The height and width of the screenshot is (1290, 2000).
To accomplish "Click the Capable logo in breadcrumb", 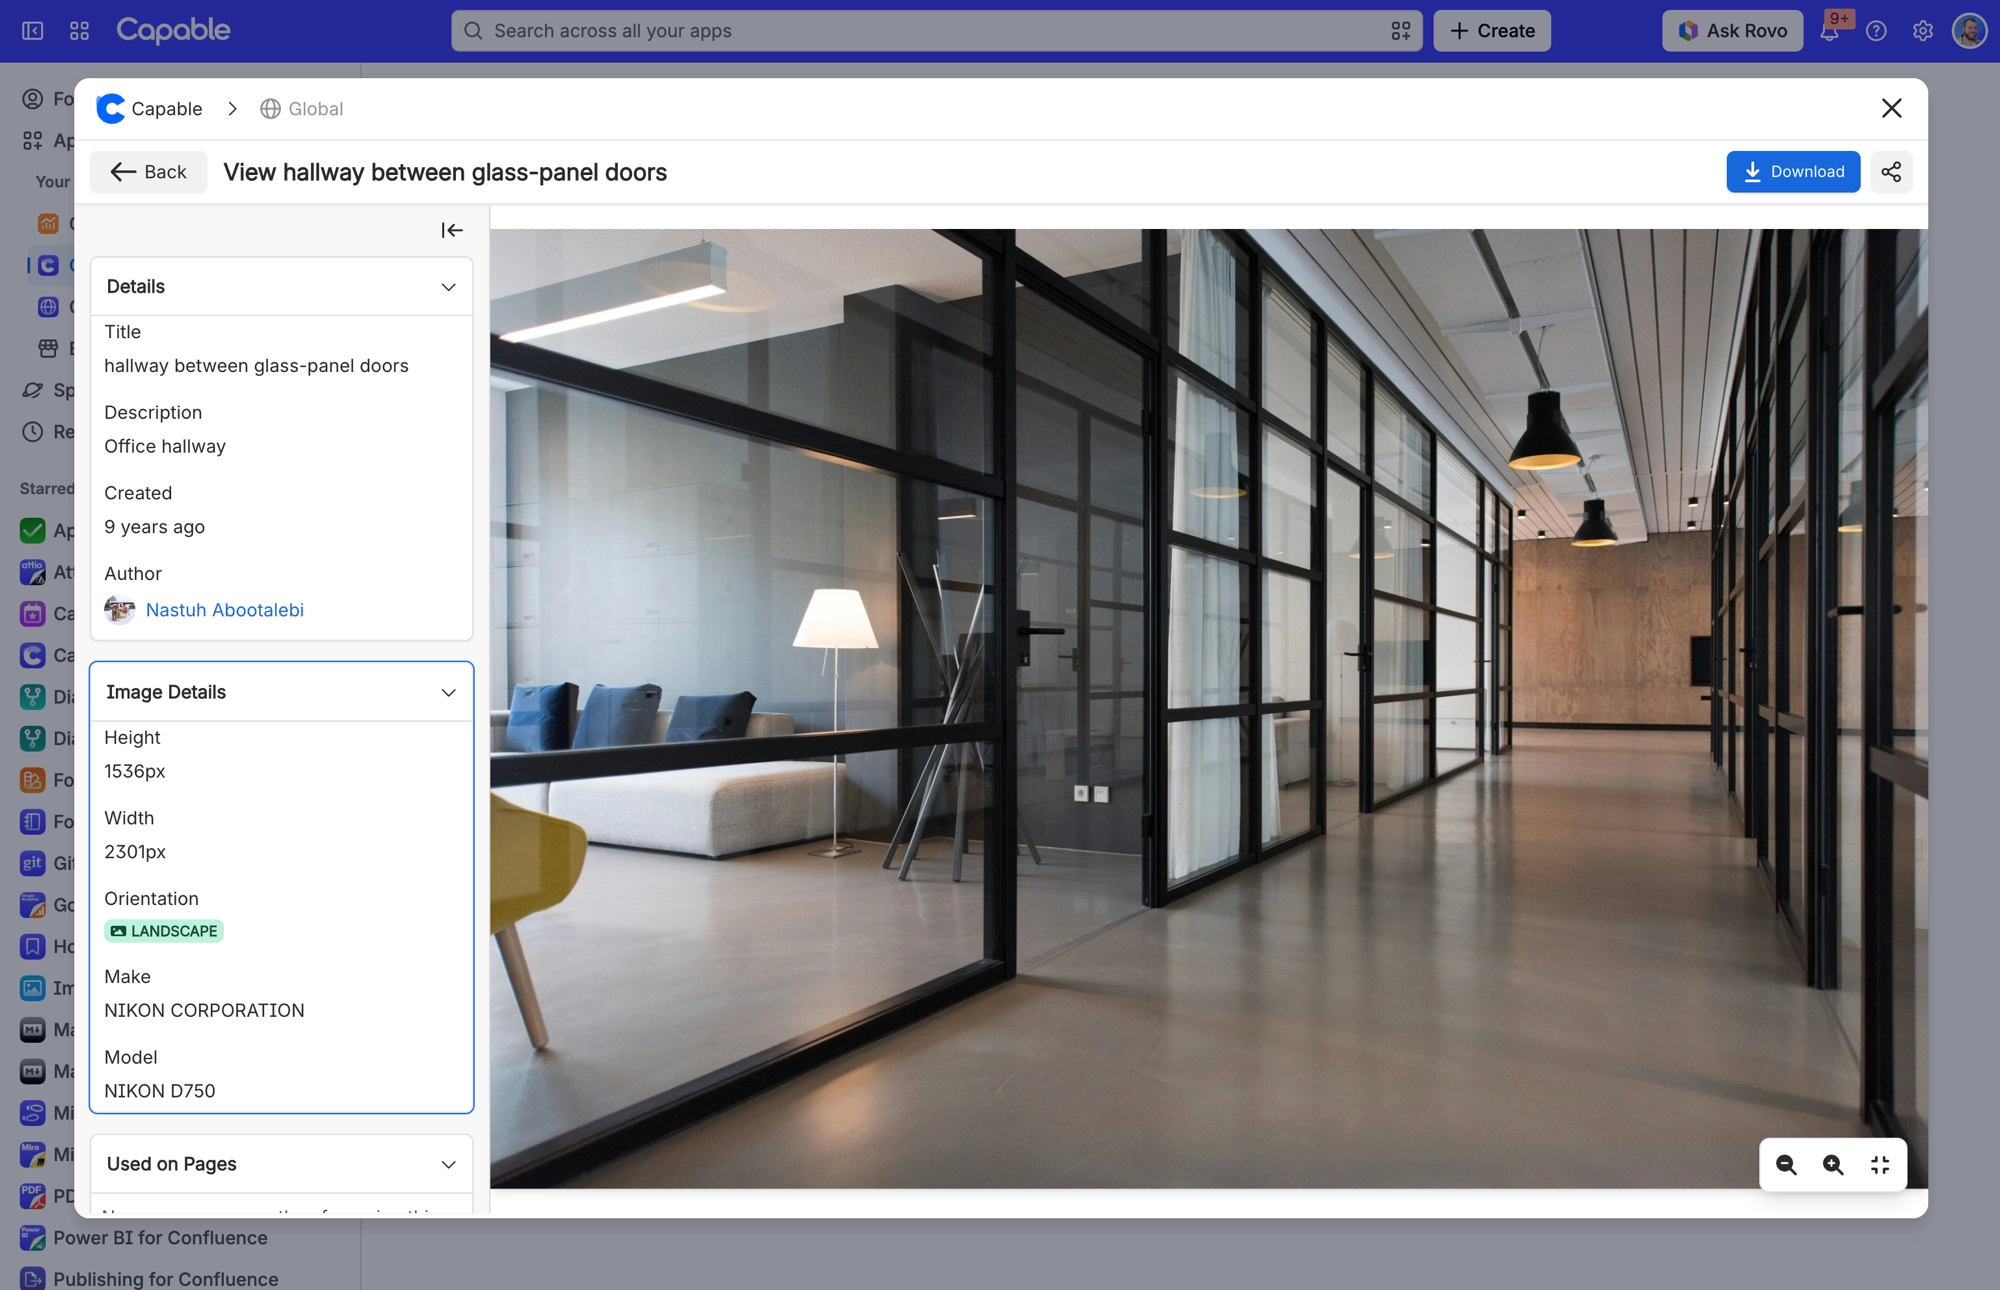I will pyautogui.click(x=110, y=108).
